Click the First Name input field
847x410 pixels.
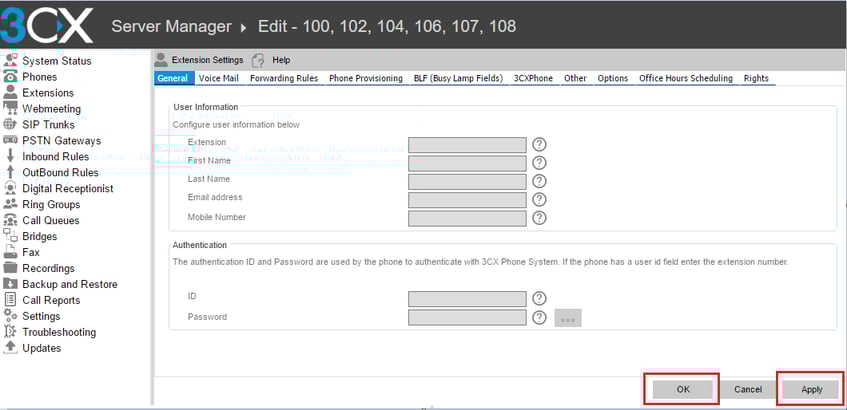(x=467, y=163)
